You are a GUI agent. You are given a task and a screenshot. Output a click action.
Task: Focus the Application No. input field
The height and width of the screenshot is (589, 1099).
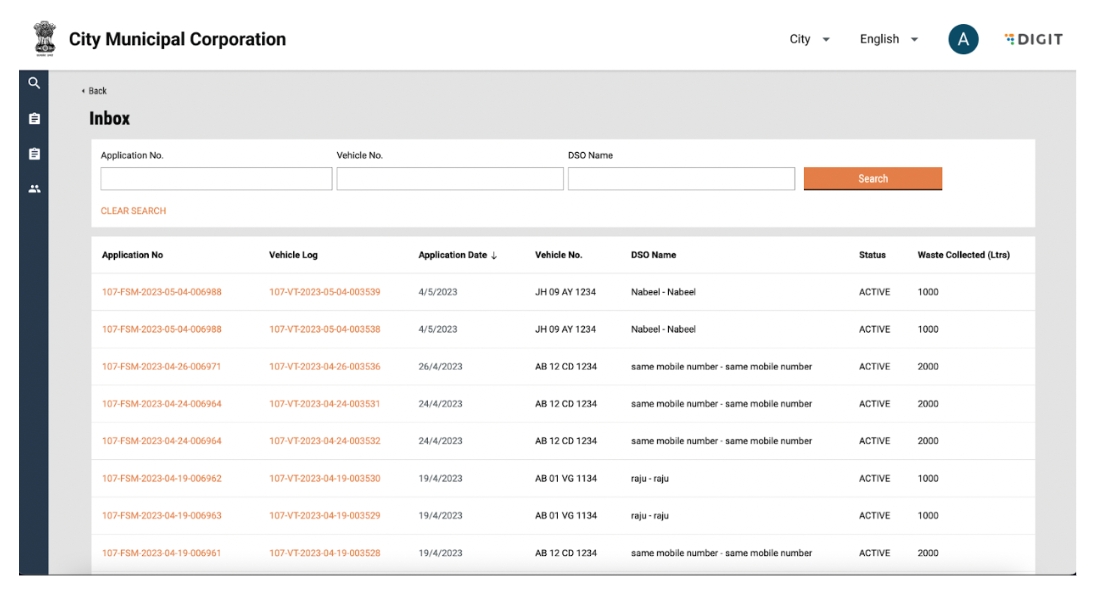[216, 179]
